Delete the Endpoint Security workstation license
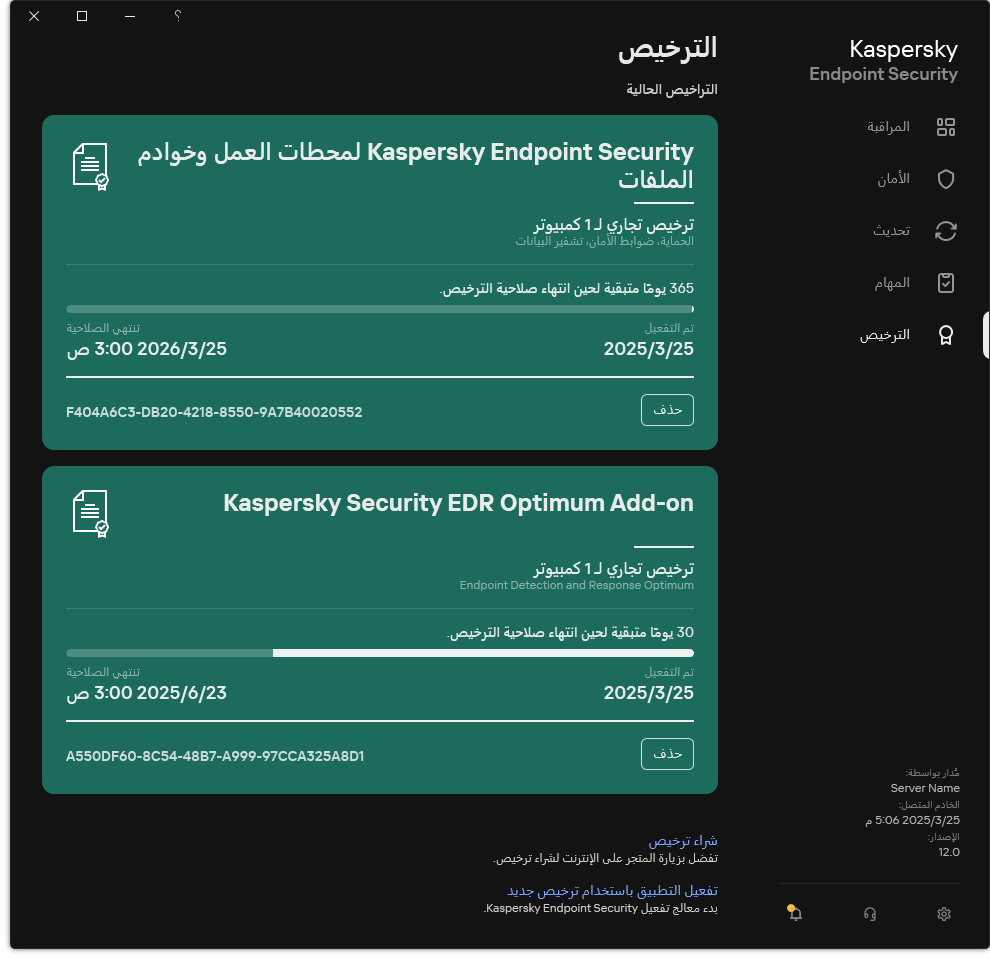 [x=667, y=410]
